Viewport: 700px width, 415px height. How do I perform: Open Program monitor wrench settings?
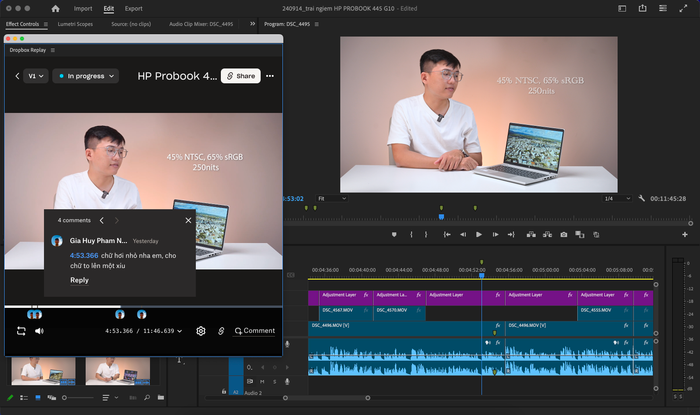click(642, 198)
